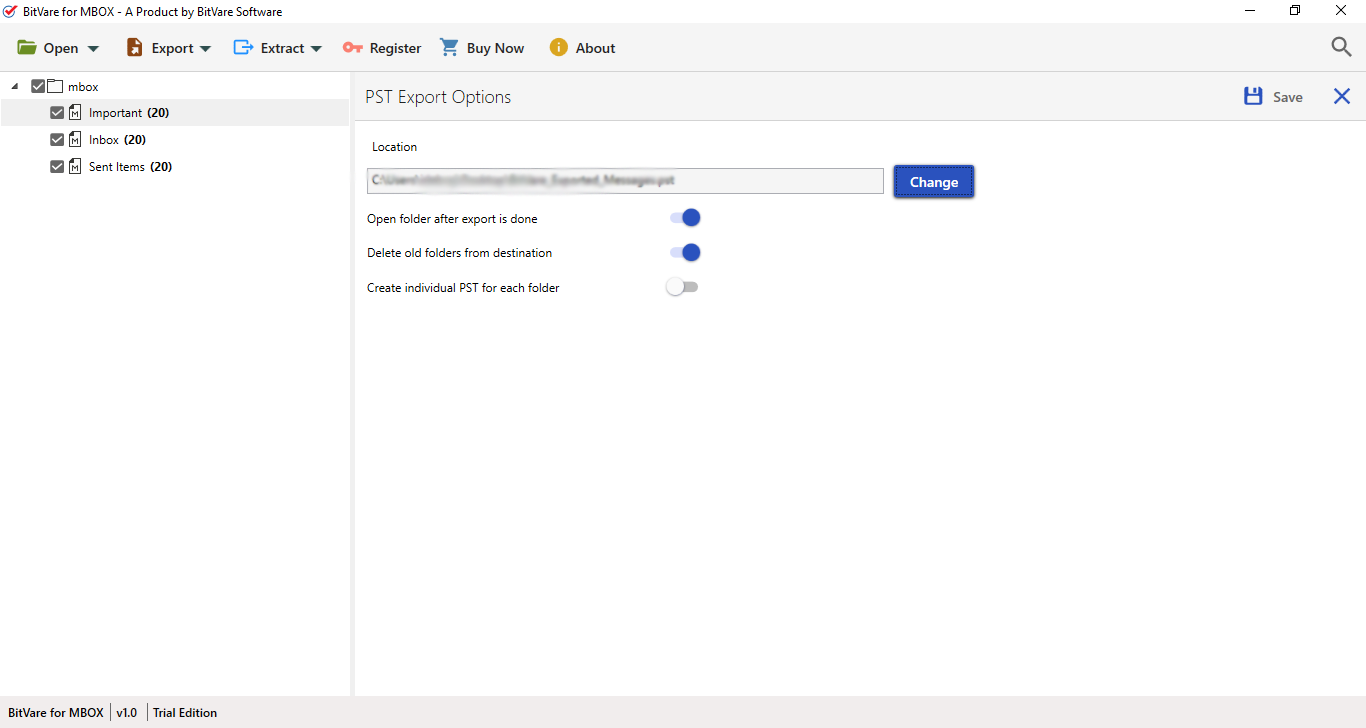Click the Export menu label
1366x728 pixels.
click(173, 48)
